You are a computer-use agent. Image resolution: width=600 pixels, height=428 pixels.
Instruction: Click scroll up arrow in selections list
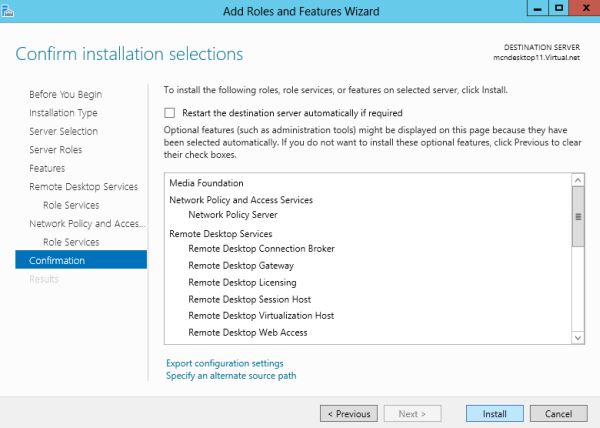[x=577, y=181]
